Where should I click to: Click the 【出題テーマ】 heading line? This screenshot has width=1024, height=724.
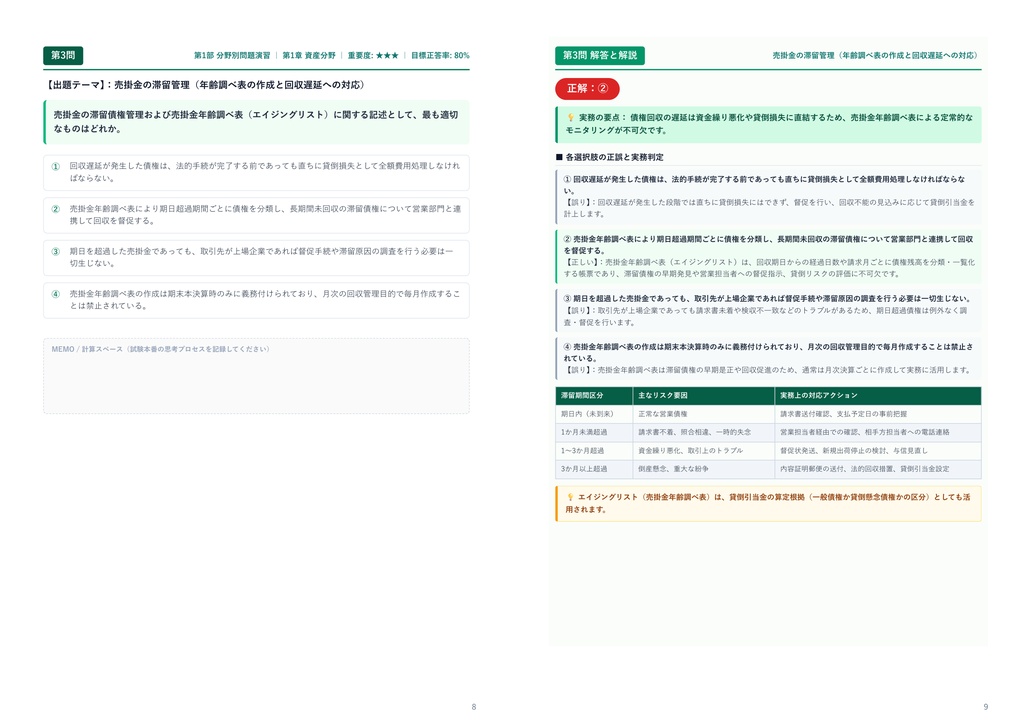click(x=206, y=85)
